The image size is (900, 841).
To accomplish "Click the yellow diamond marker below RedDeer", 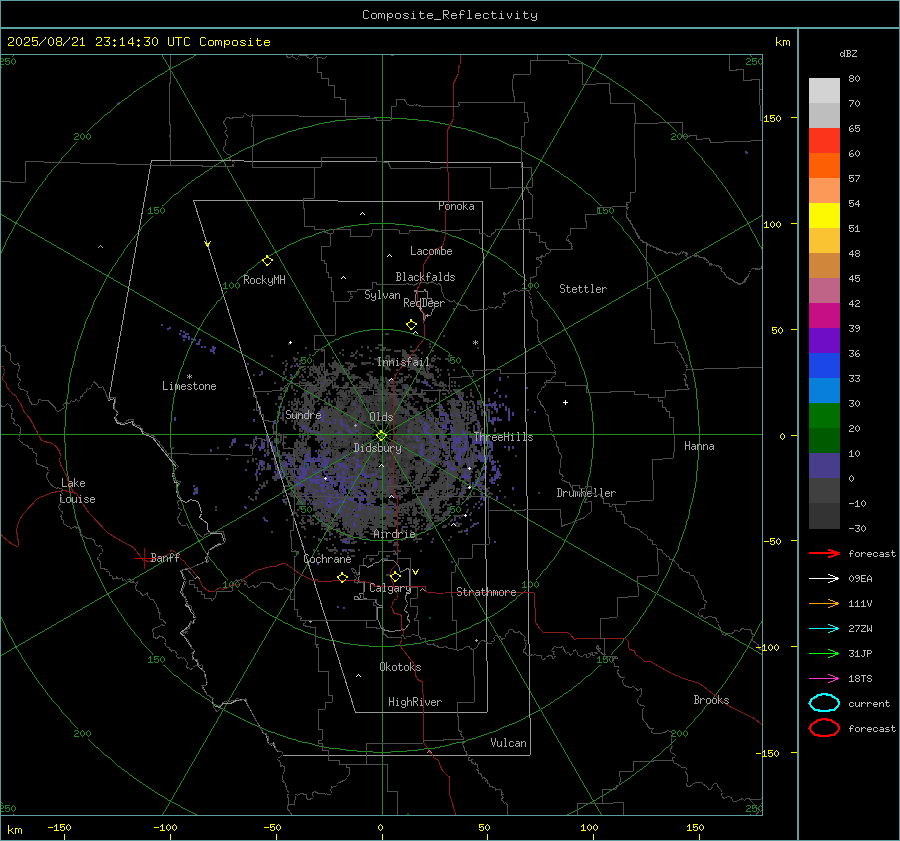I will click(x=411, y=325).
